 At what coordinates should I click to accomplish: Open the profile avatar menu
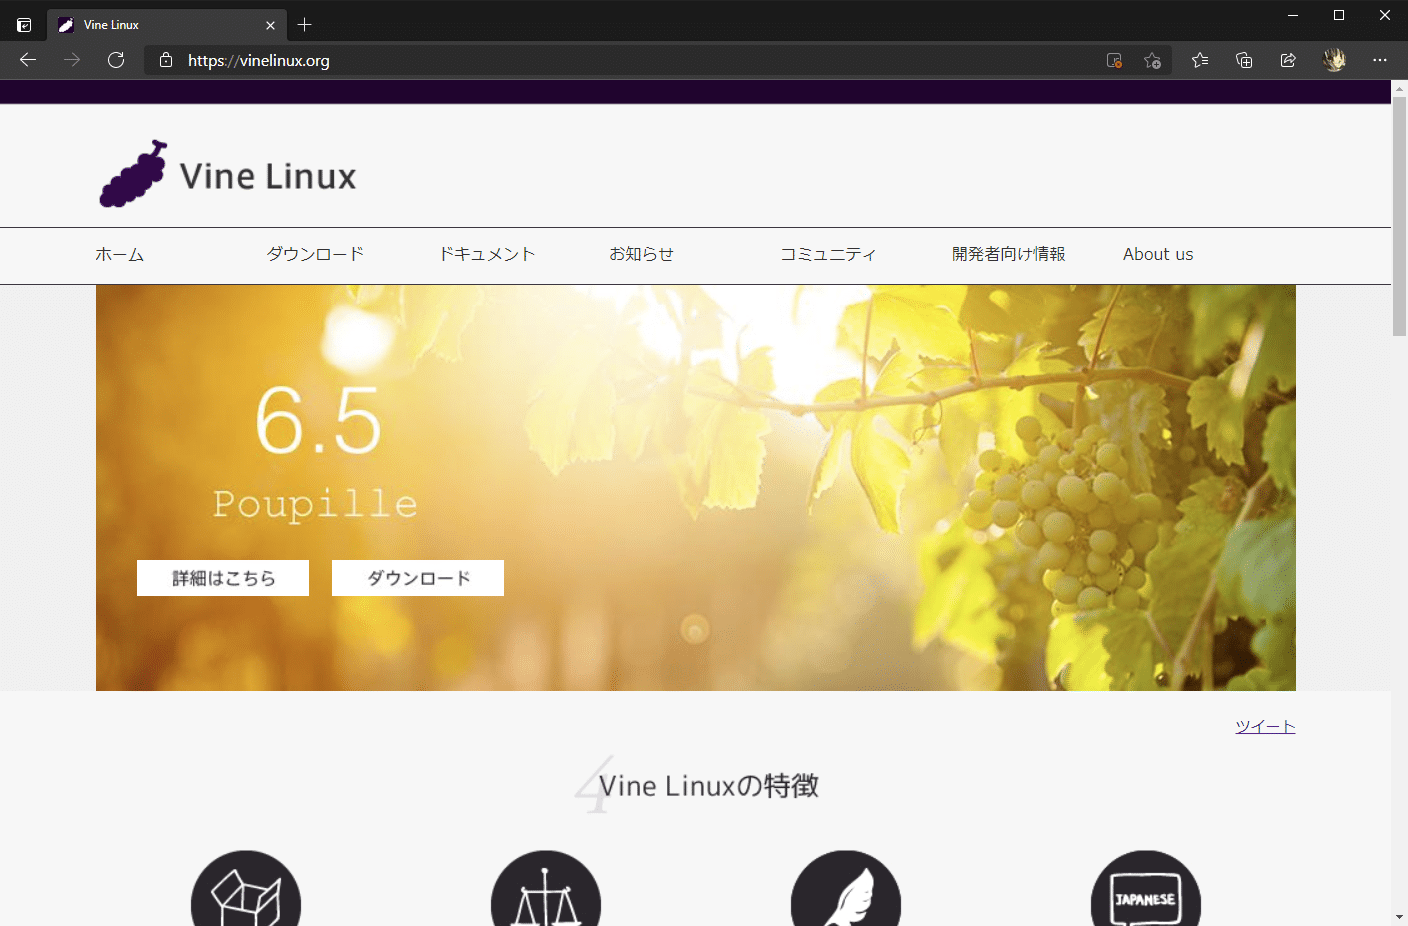coord(1334,60)
